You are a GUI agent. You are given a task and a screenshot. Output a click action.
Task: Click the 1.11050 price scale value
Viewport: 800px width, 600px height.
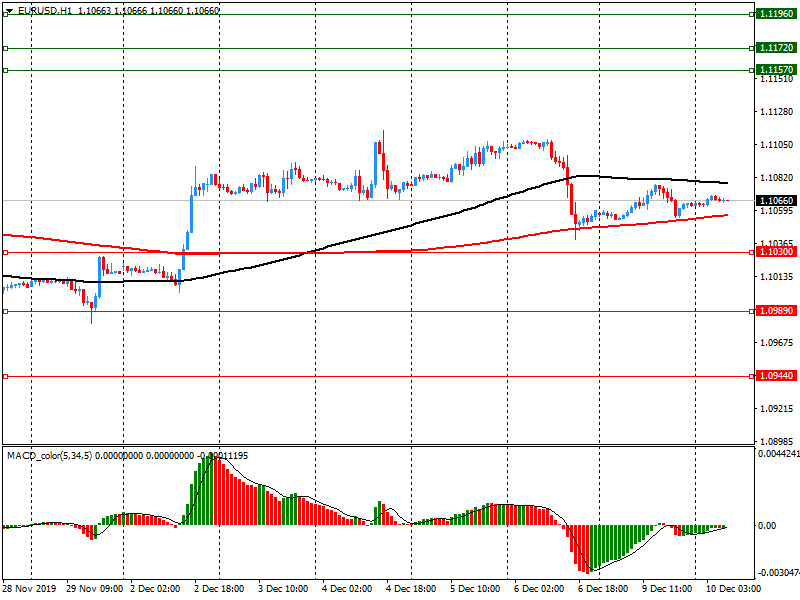point(777,145)
